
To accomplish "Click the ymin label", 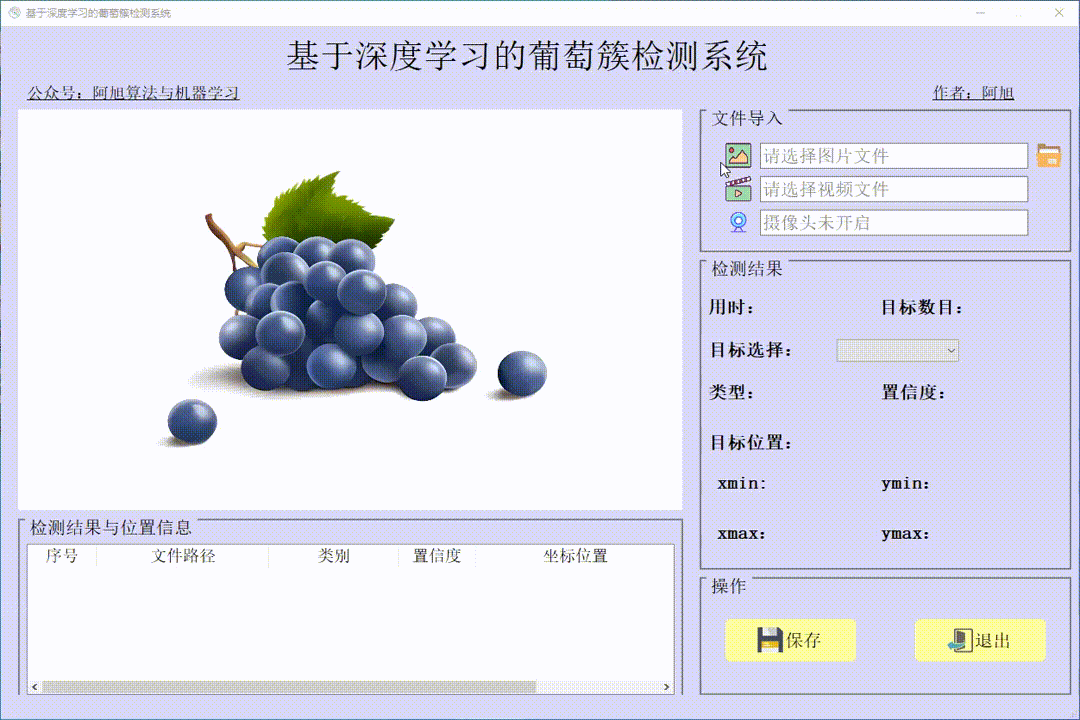I will click(905, 484).
